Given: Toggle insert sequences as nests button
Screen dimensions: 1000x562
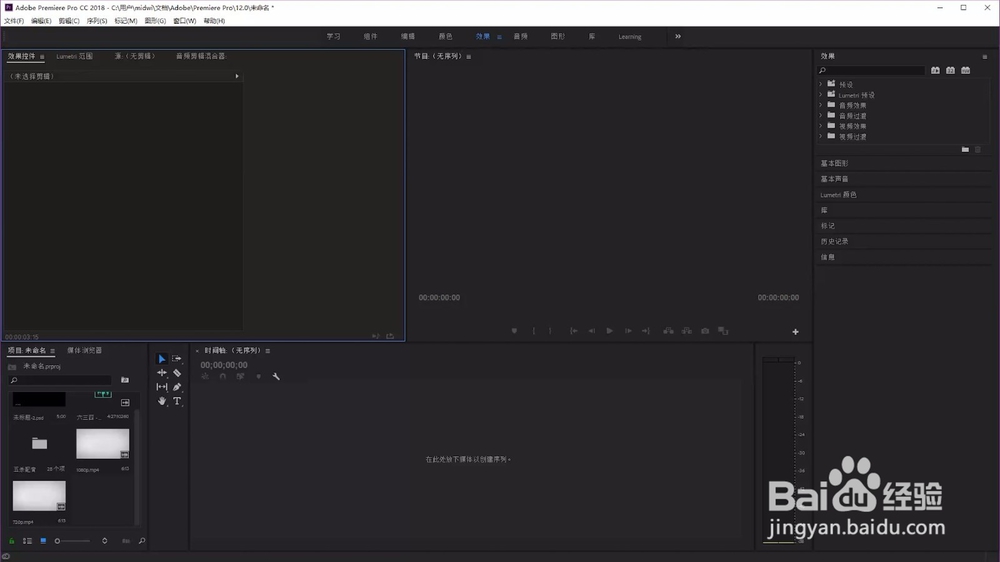Looking at the screenshot, I should tap(205, 376).
